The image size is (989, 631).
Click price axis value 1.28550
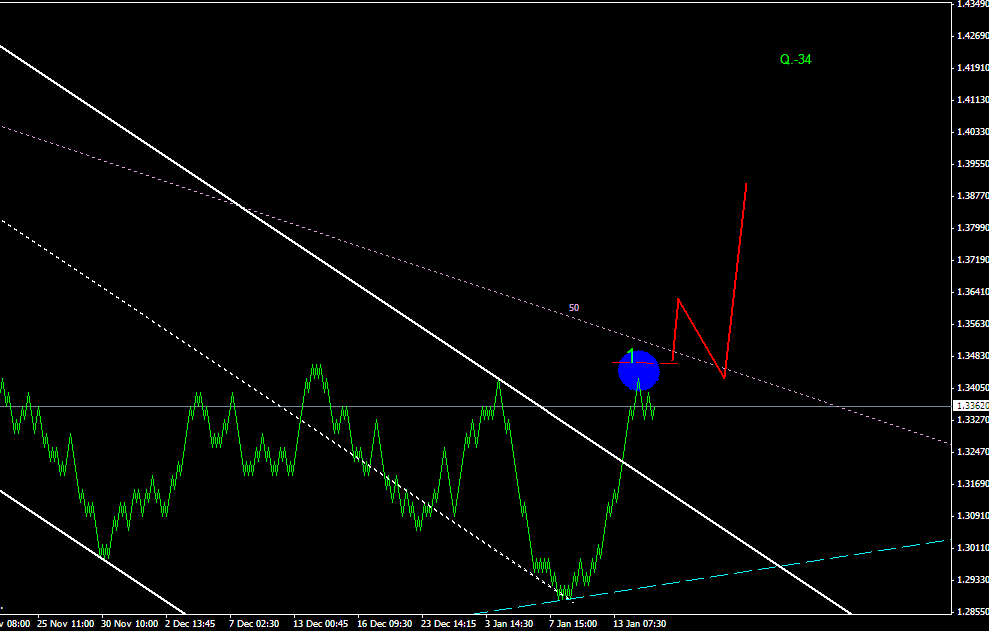coord(972,611)
